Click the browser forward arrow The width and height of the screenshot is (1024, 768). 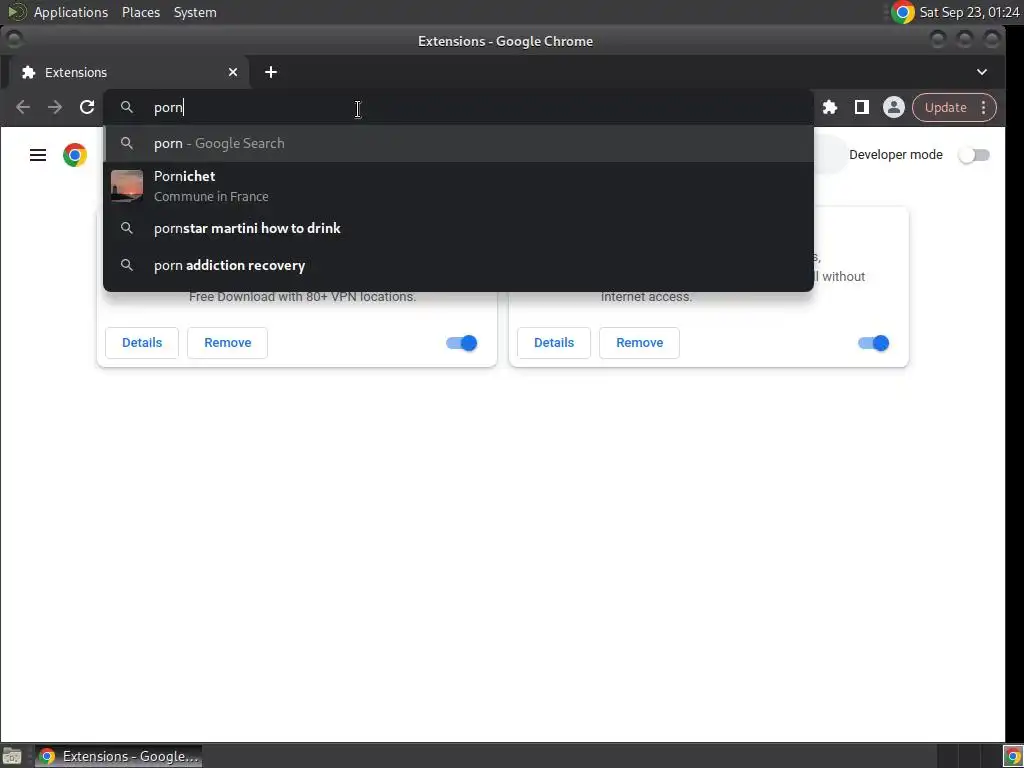55,107
